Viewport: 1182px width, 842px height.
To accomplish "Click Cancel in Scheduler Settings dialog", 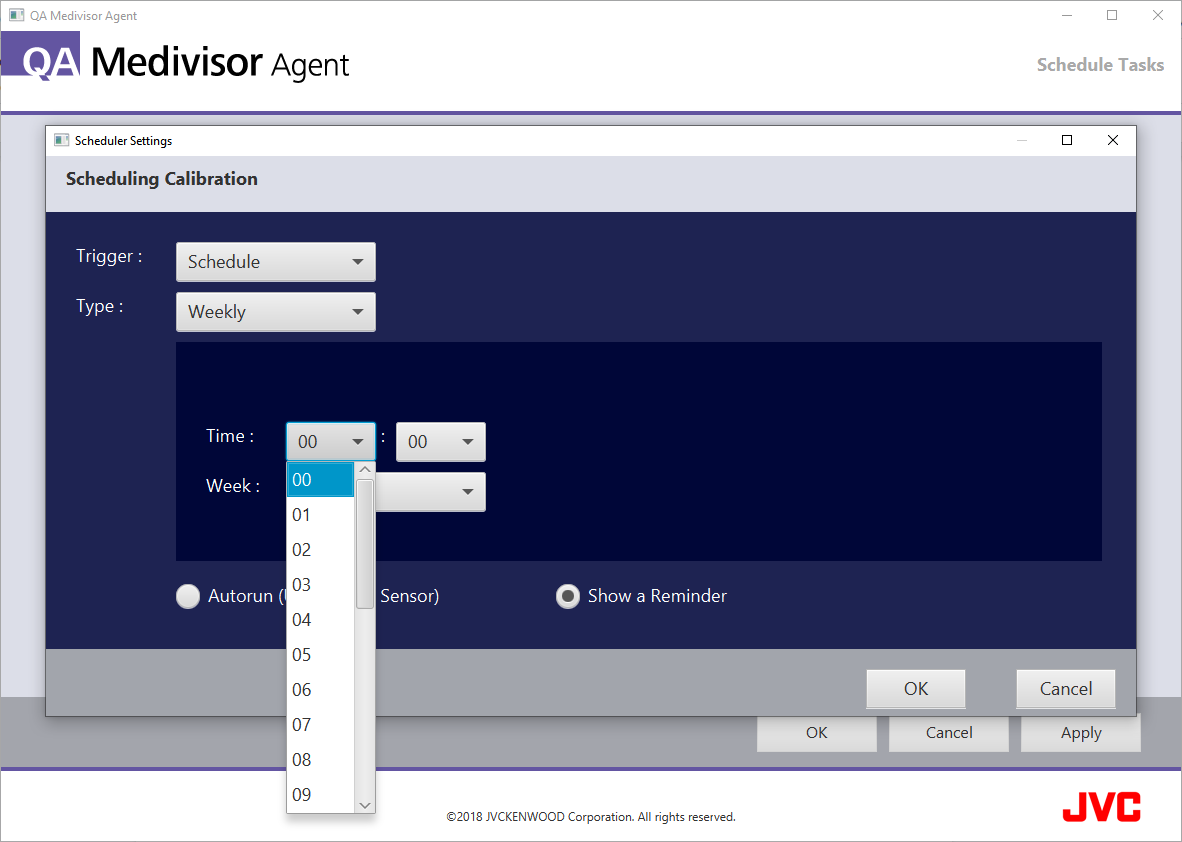I will (1066, 689).
